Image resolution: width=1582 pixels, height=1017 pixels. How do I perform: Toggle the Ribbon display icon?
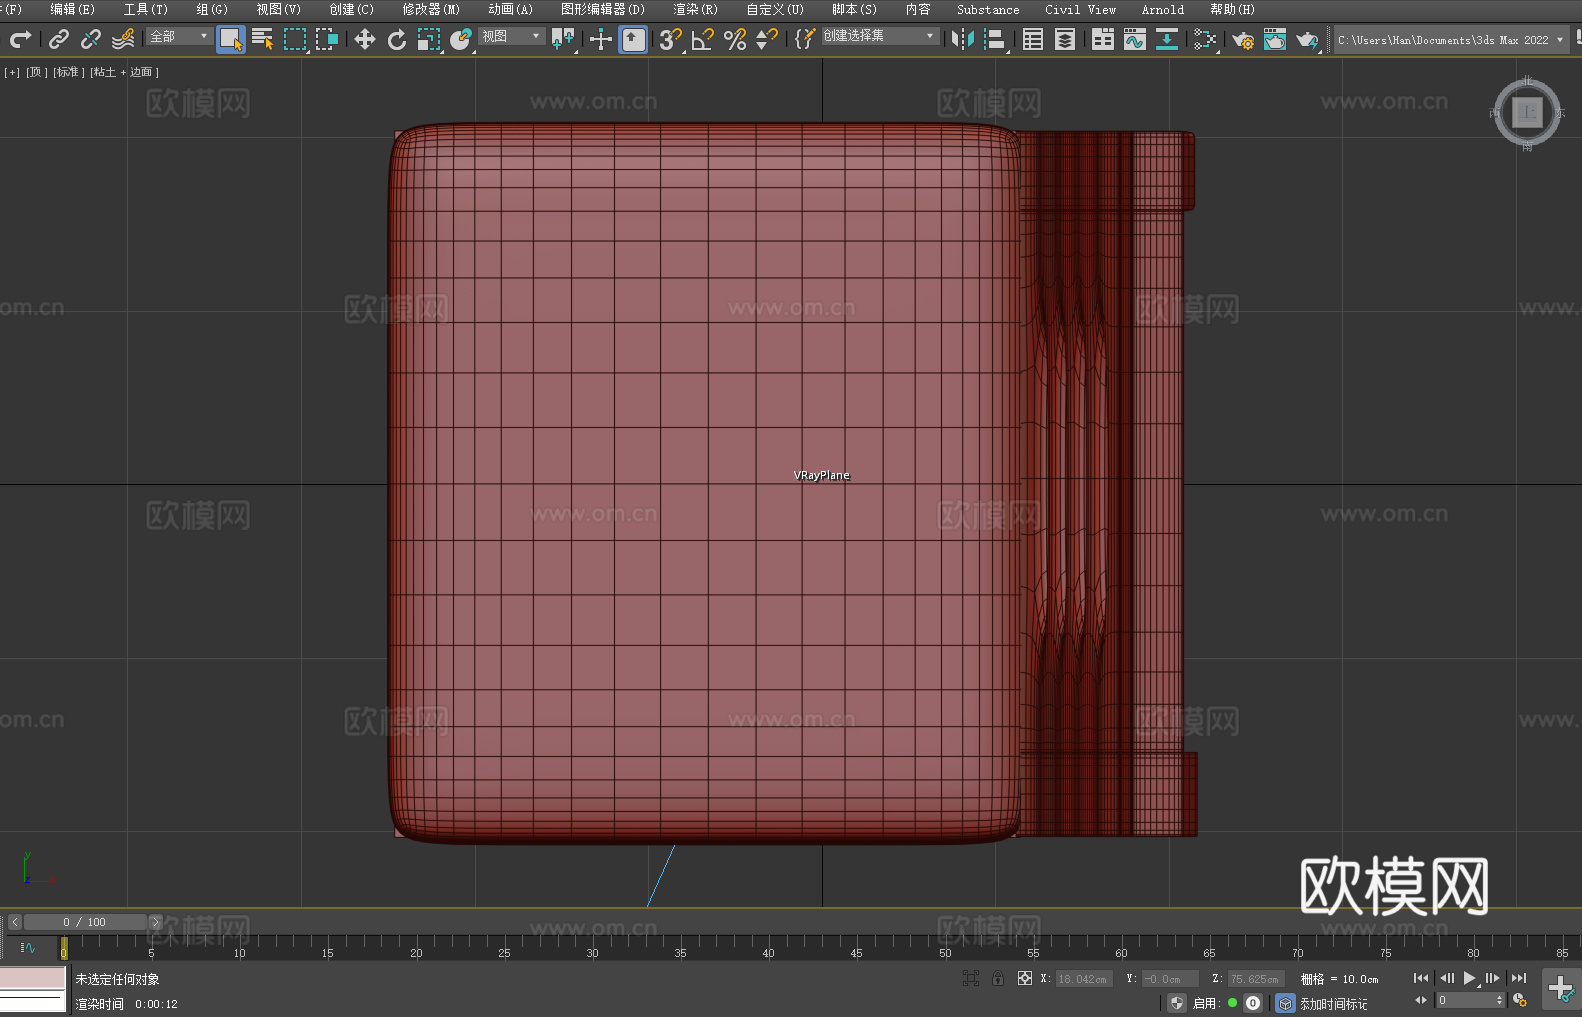[1103, 39]
